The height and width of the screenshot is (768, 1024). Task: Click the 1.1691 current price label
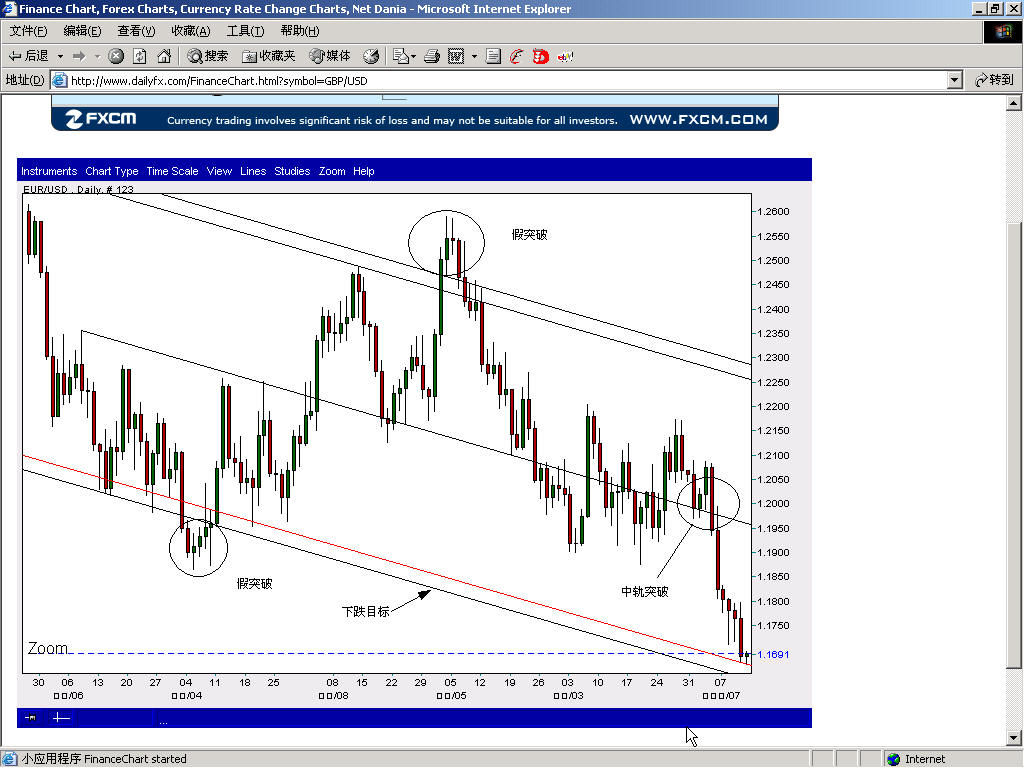click(x=774, y=654)
